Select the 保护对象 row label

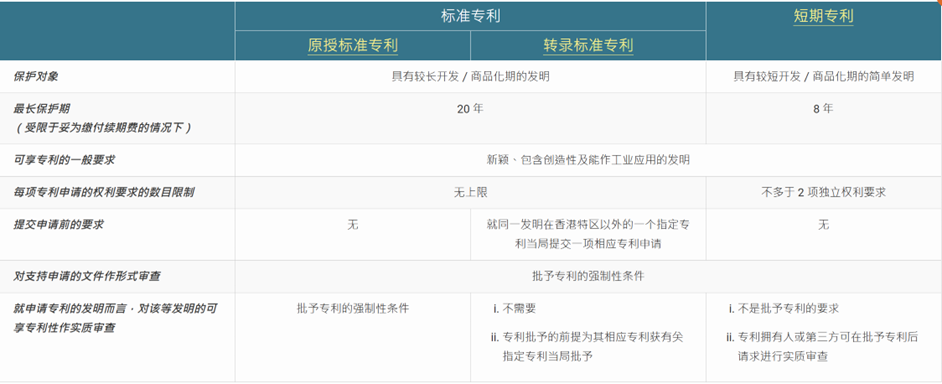(x=36, y=77)
